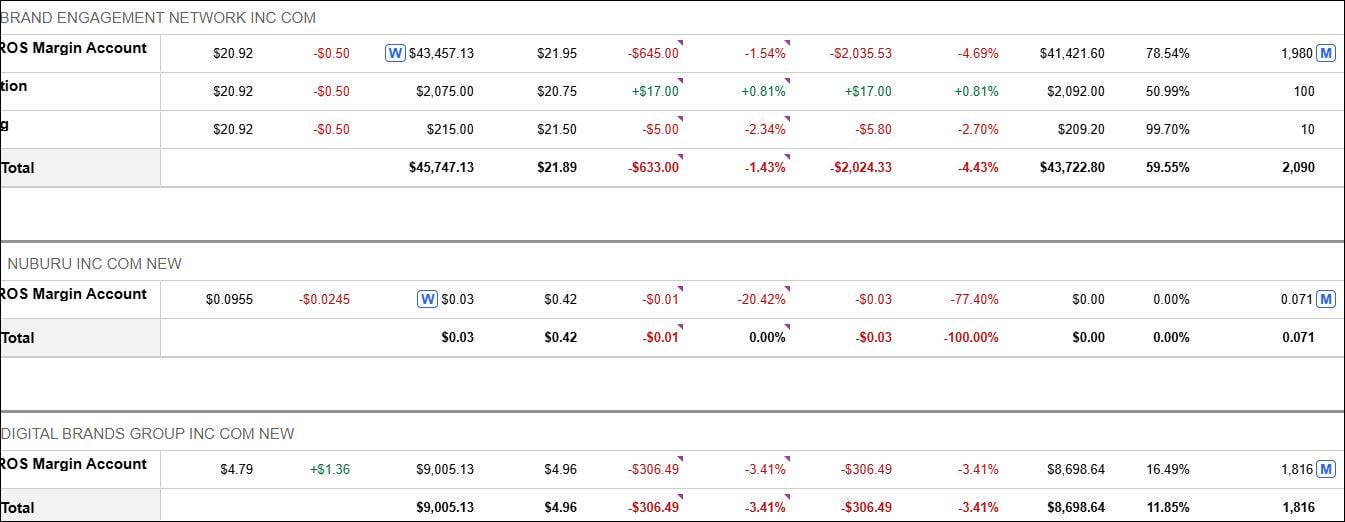This screenshot has height=522, width=1345.
Task: Click Nuburu's $0.0955 last price
Action: tap(229, 299)
